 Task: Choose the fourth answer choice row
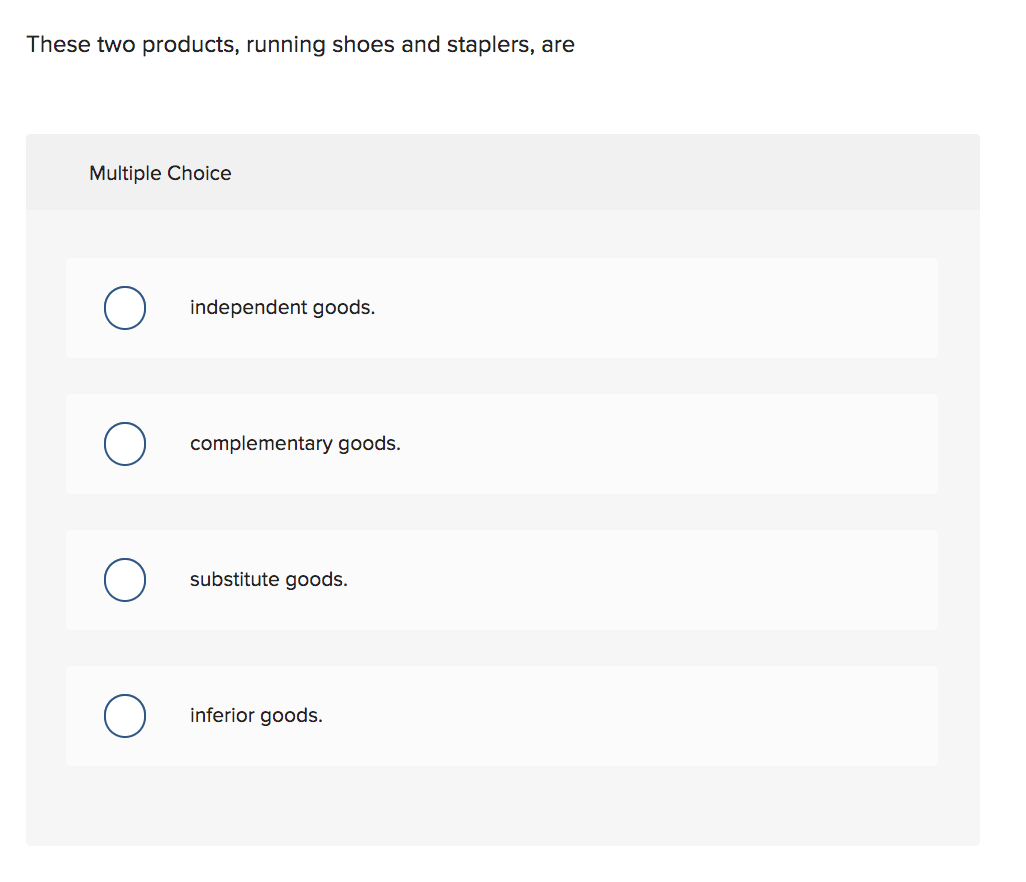500,716
